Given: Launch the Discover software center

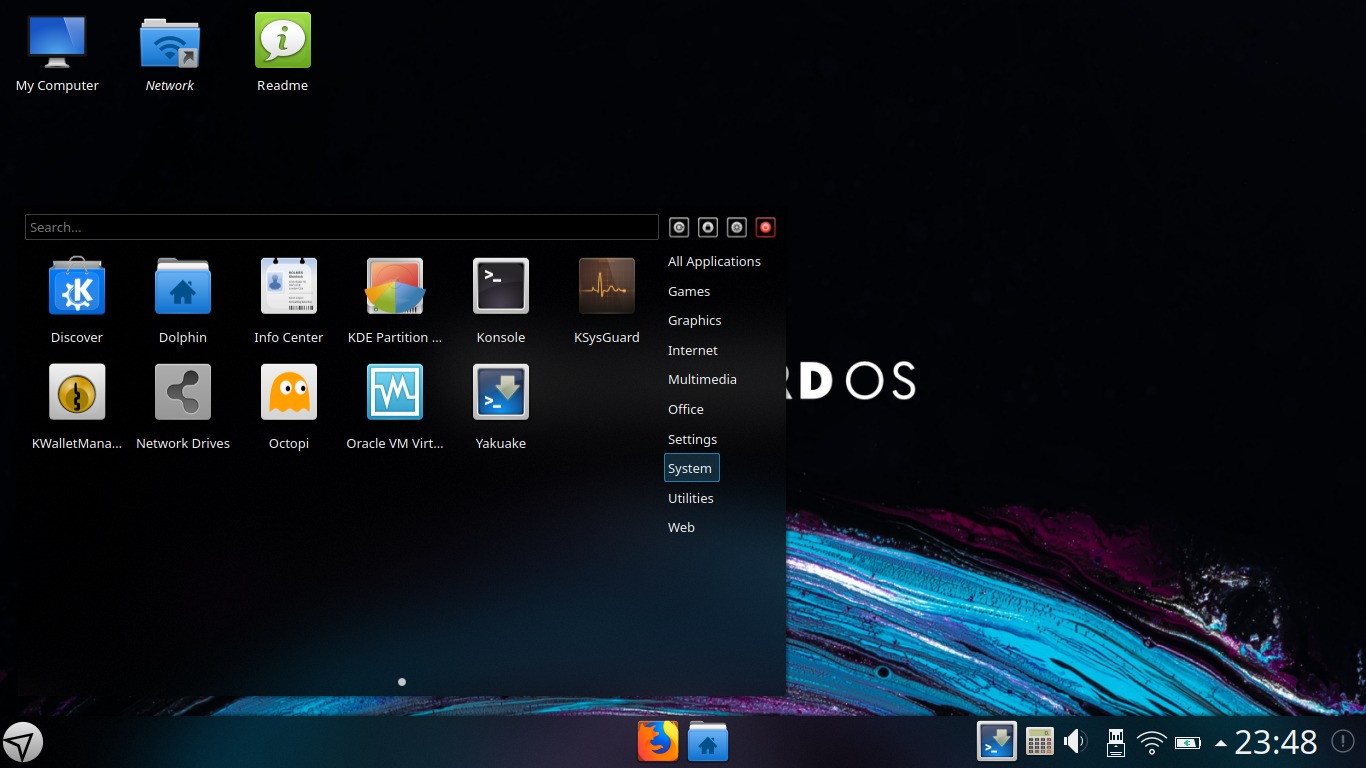Looking at the screenshot, I should point(77,288).
